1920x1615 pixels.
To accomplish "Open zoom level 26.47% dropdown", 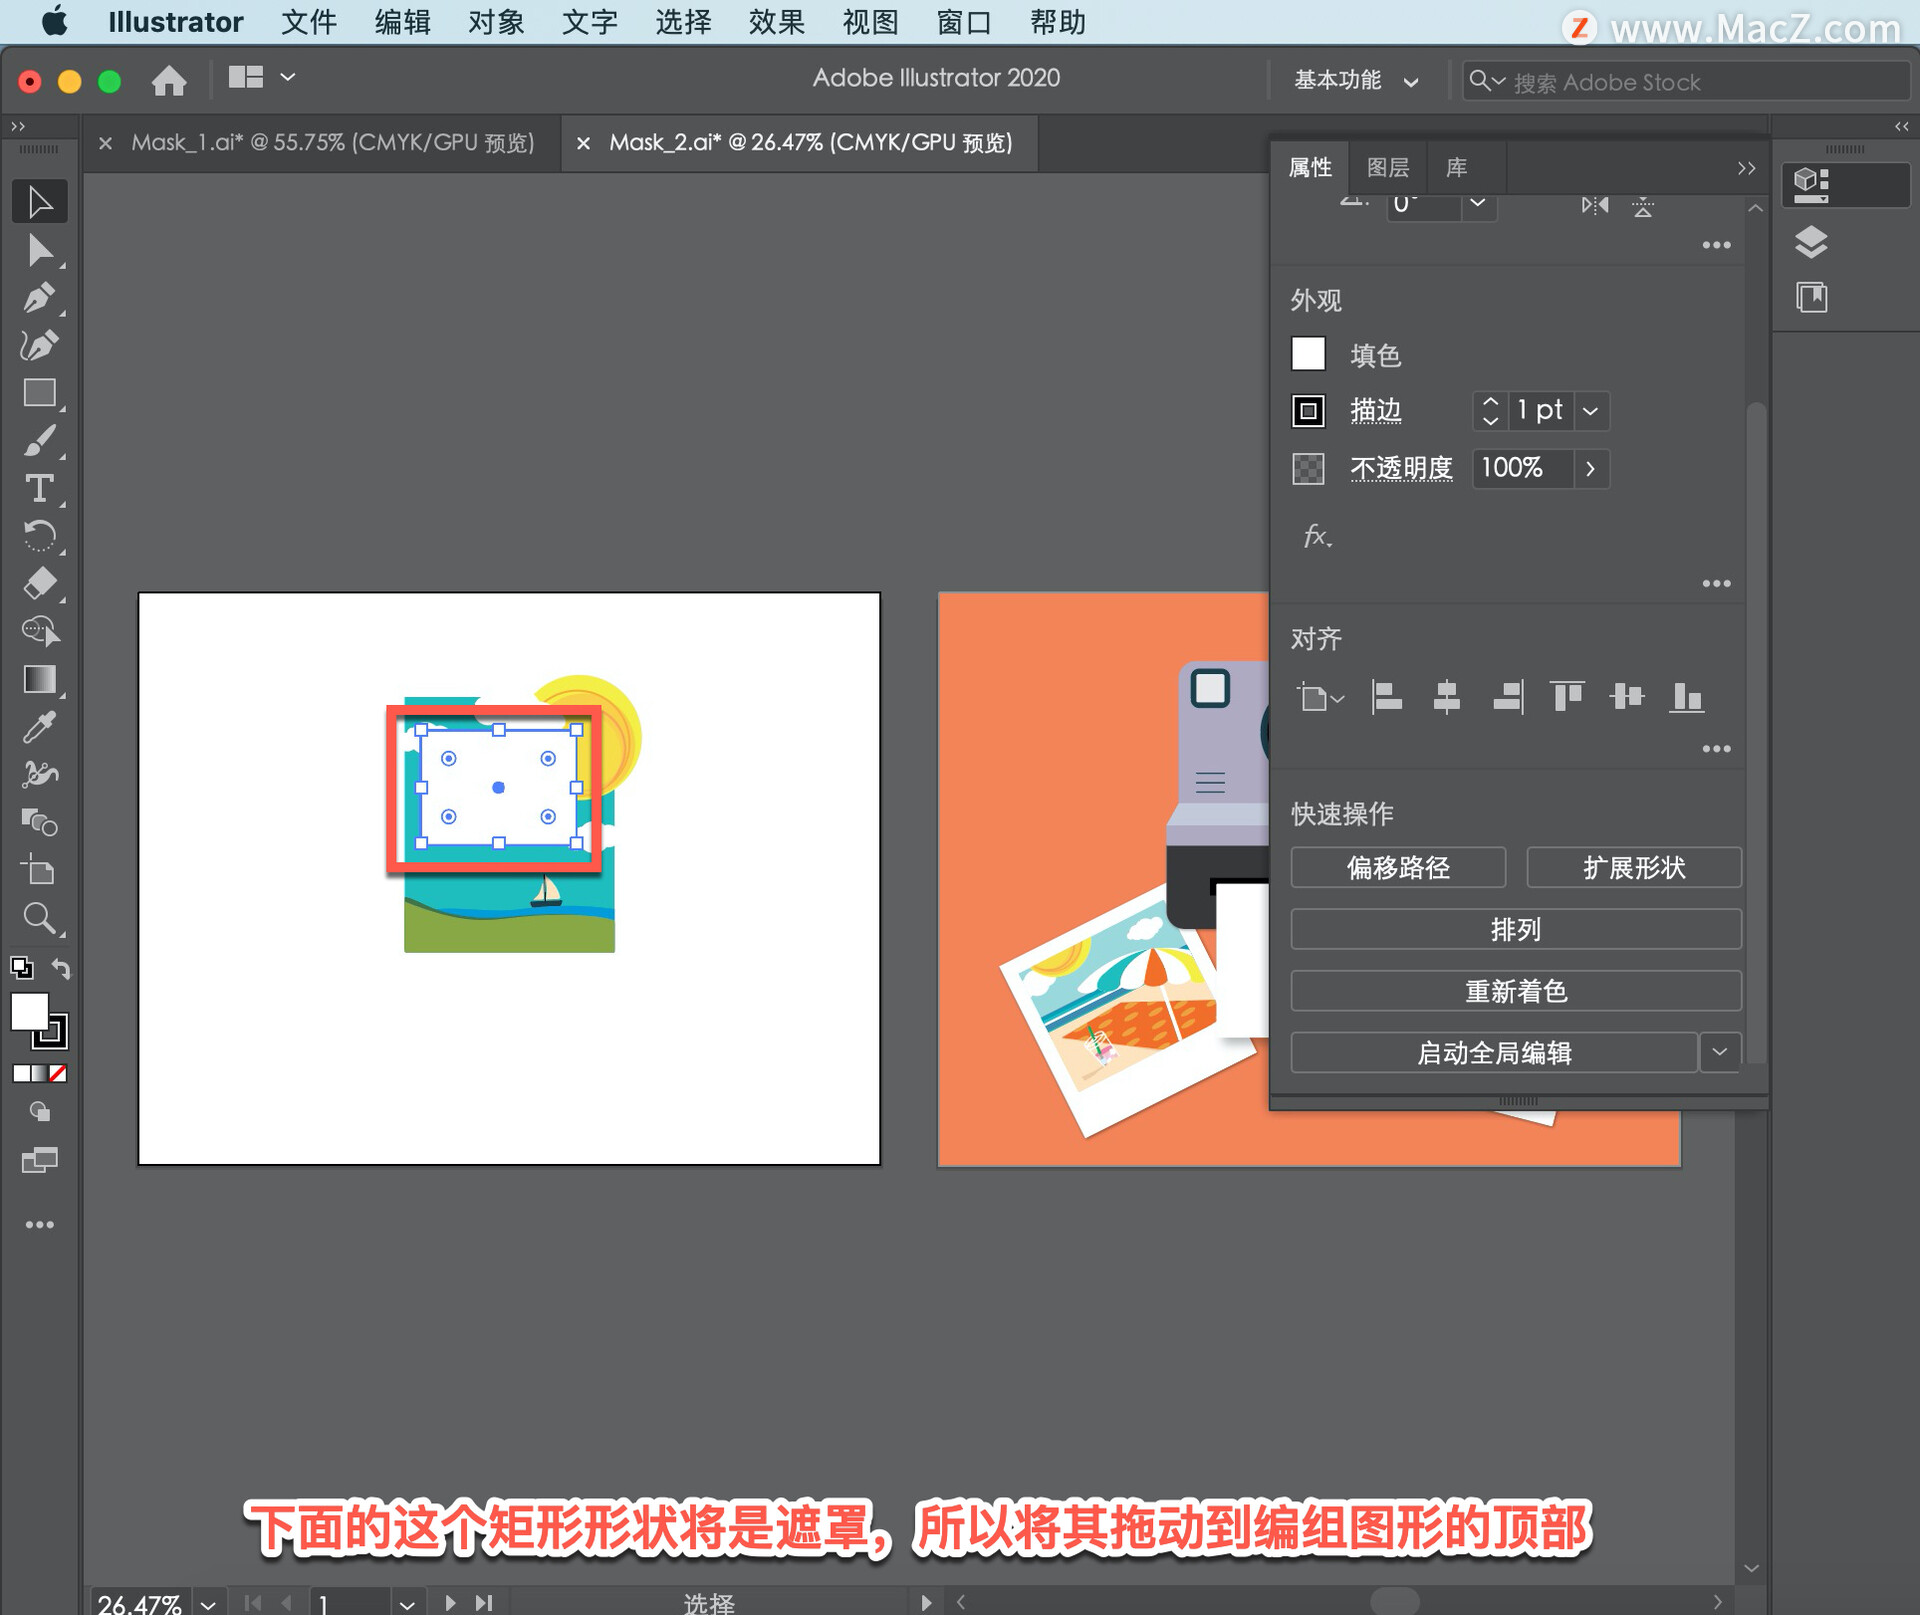I will click(207, 1603).
